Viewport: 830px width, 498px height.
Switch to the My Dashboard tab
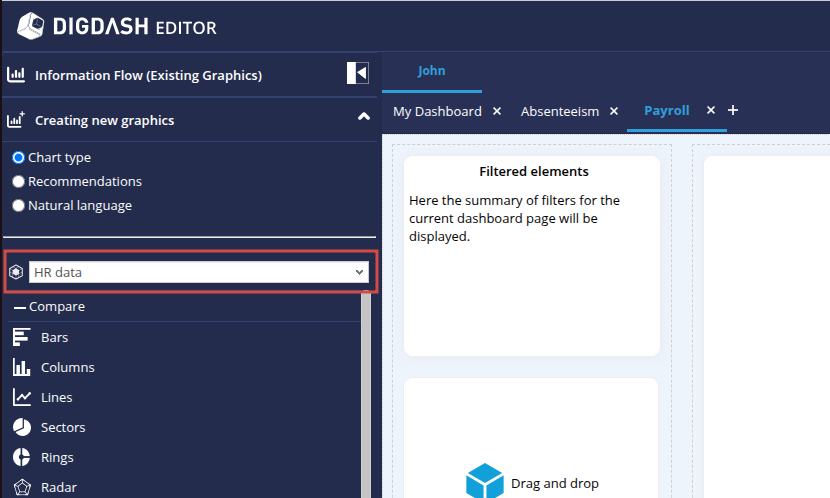coord(437,111)
